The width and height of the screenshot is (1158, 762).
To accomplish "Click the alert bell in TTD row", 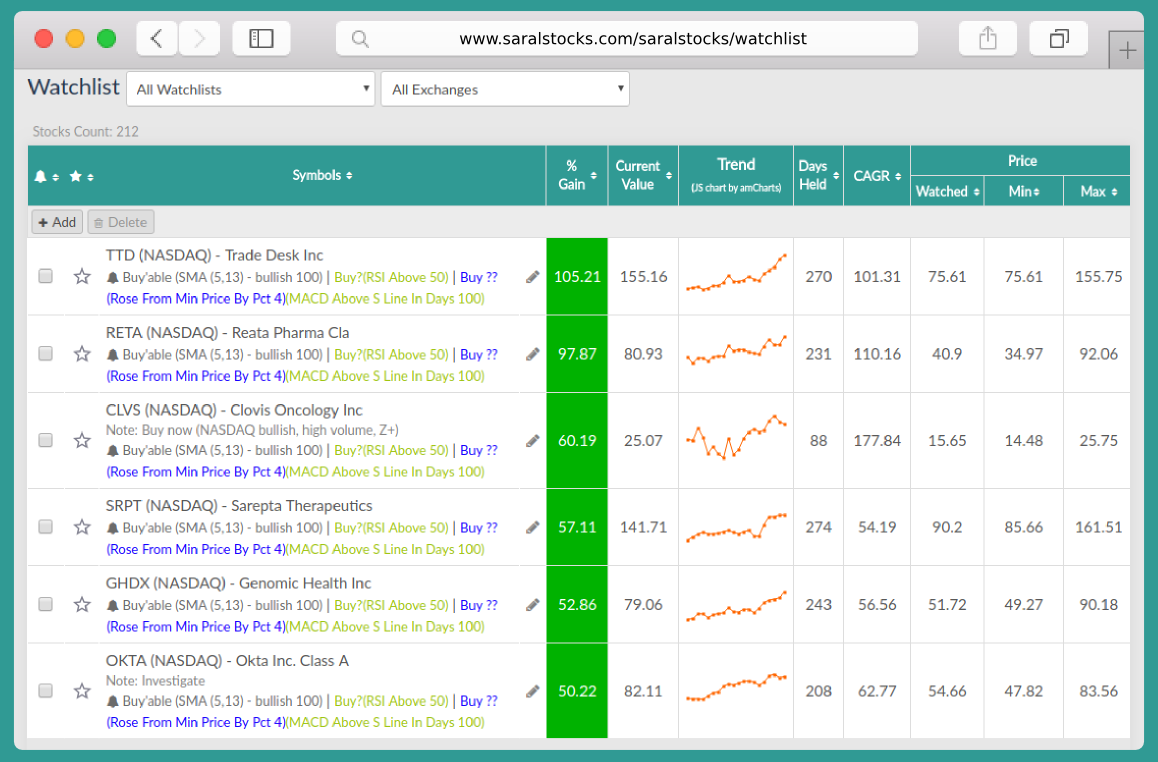I will [x=112, y=278].
